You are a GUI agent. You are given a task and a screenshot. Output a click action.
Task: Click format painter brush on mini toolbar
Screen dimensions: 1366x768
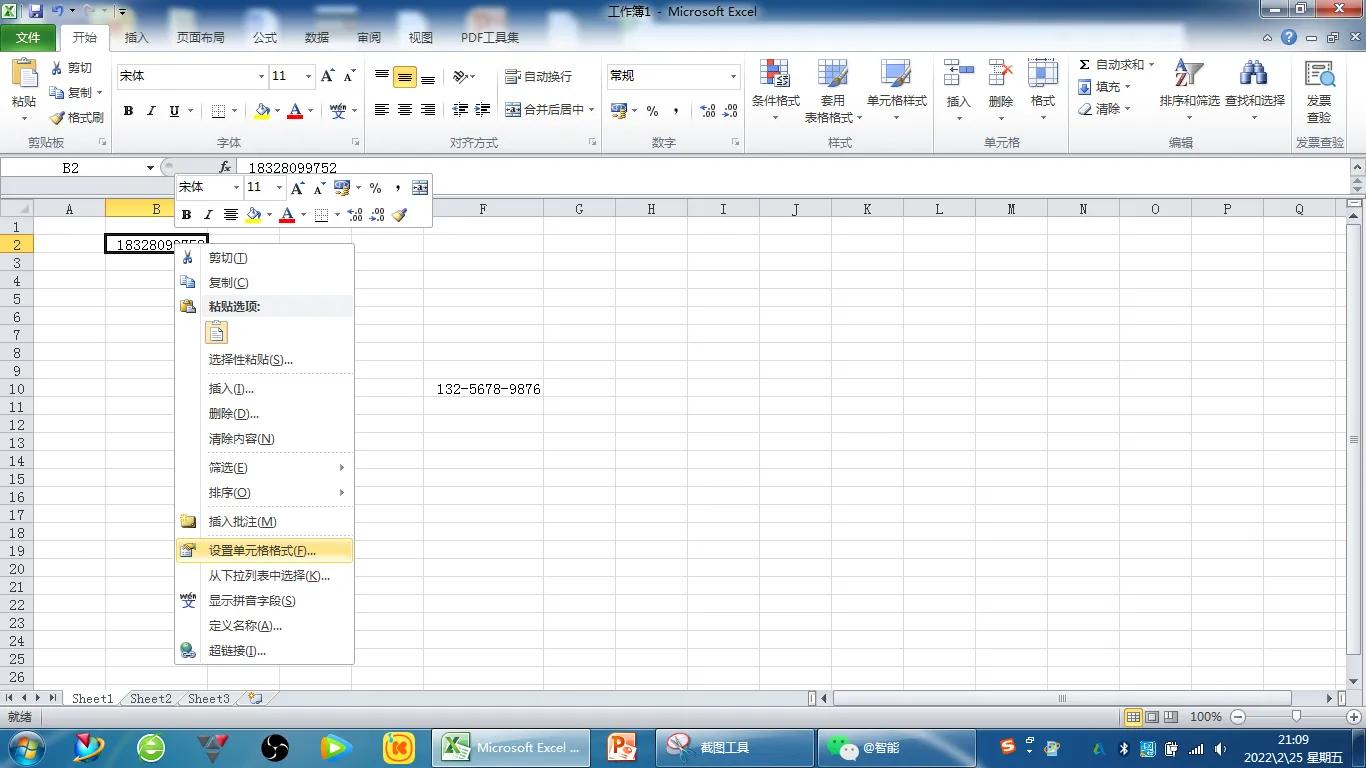(x=400, y=215)
